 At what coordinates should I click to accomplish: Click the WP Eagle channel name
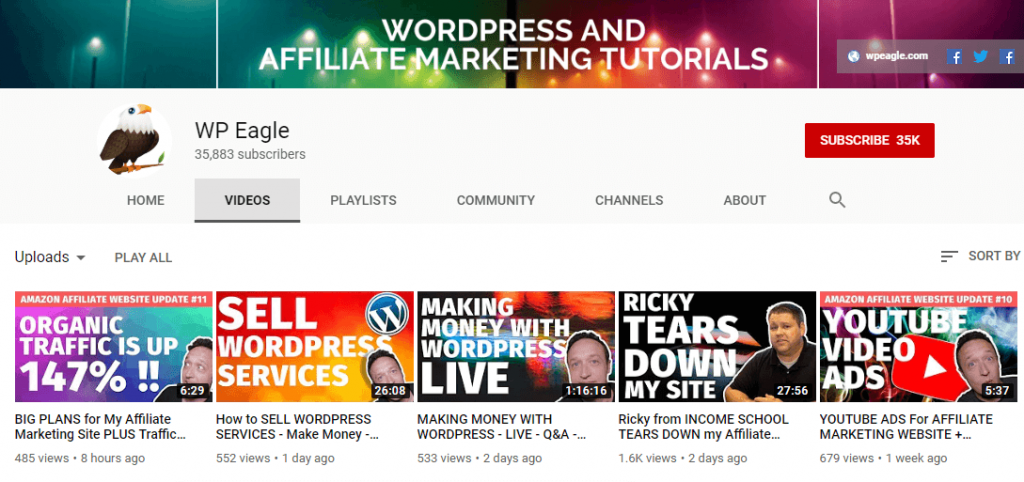tap(242, 130)
